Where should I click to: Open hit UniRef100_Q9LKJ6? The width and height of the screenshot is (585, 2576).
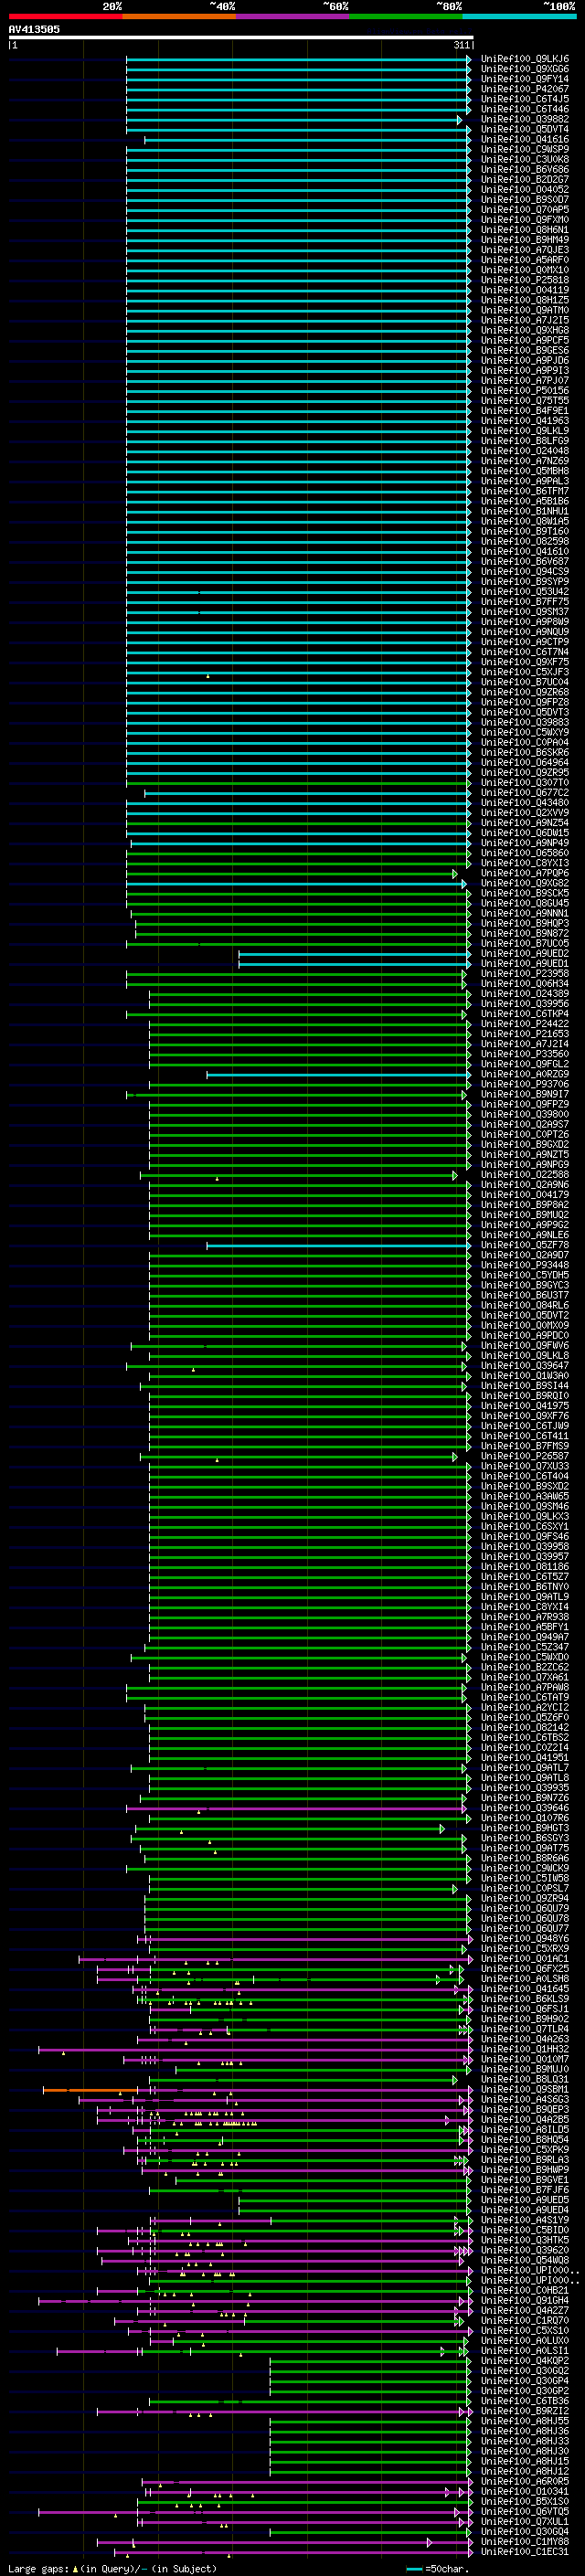coord(525,59)
